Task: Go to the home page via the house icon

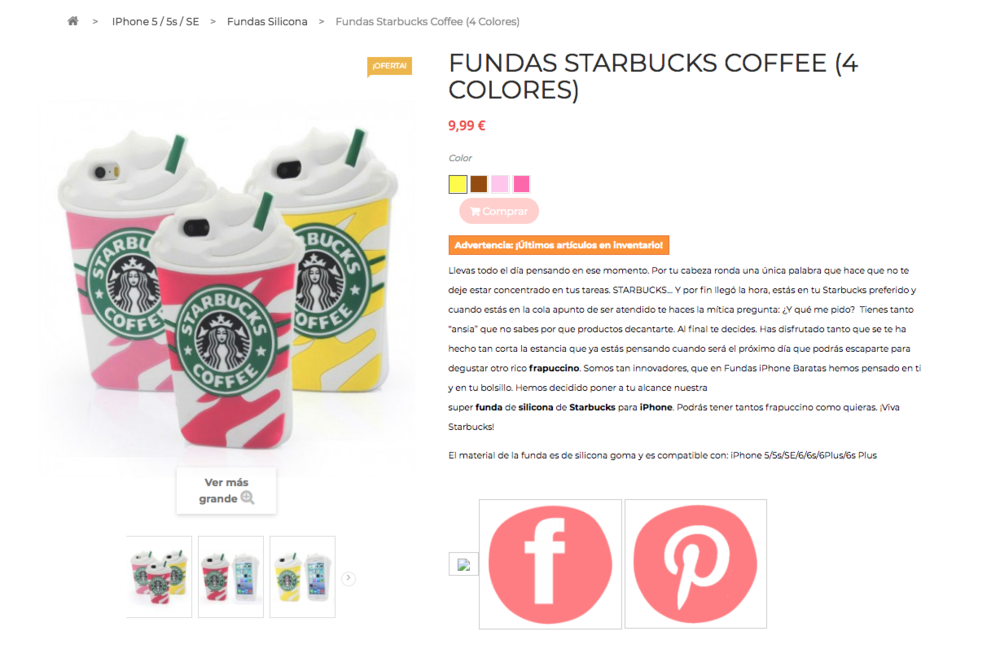Action: tap(73, 21)
